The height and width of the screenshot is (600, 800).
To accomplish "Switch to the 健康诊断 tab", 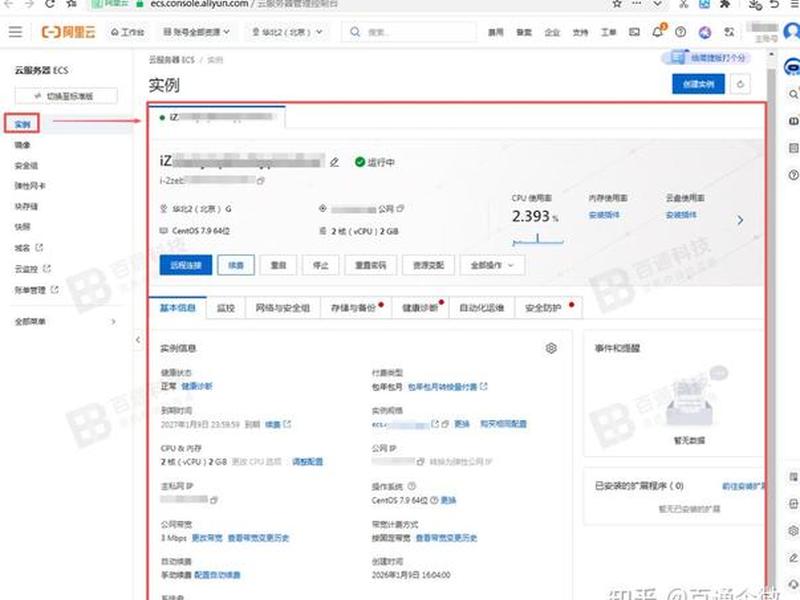I will coord(420,308).
